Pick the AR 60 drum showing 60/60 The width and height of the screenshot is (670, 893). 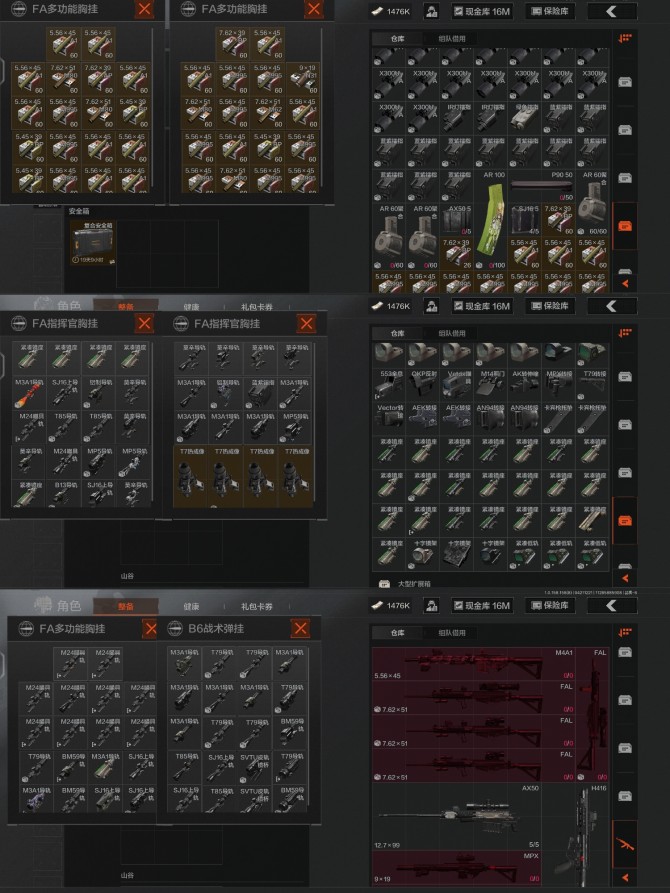592,203
